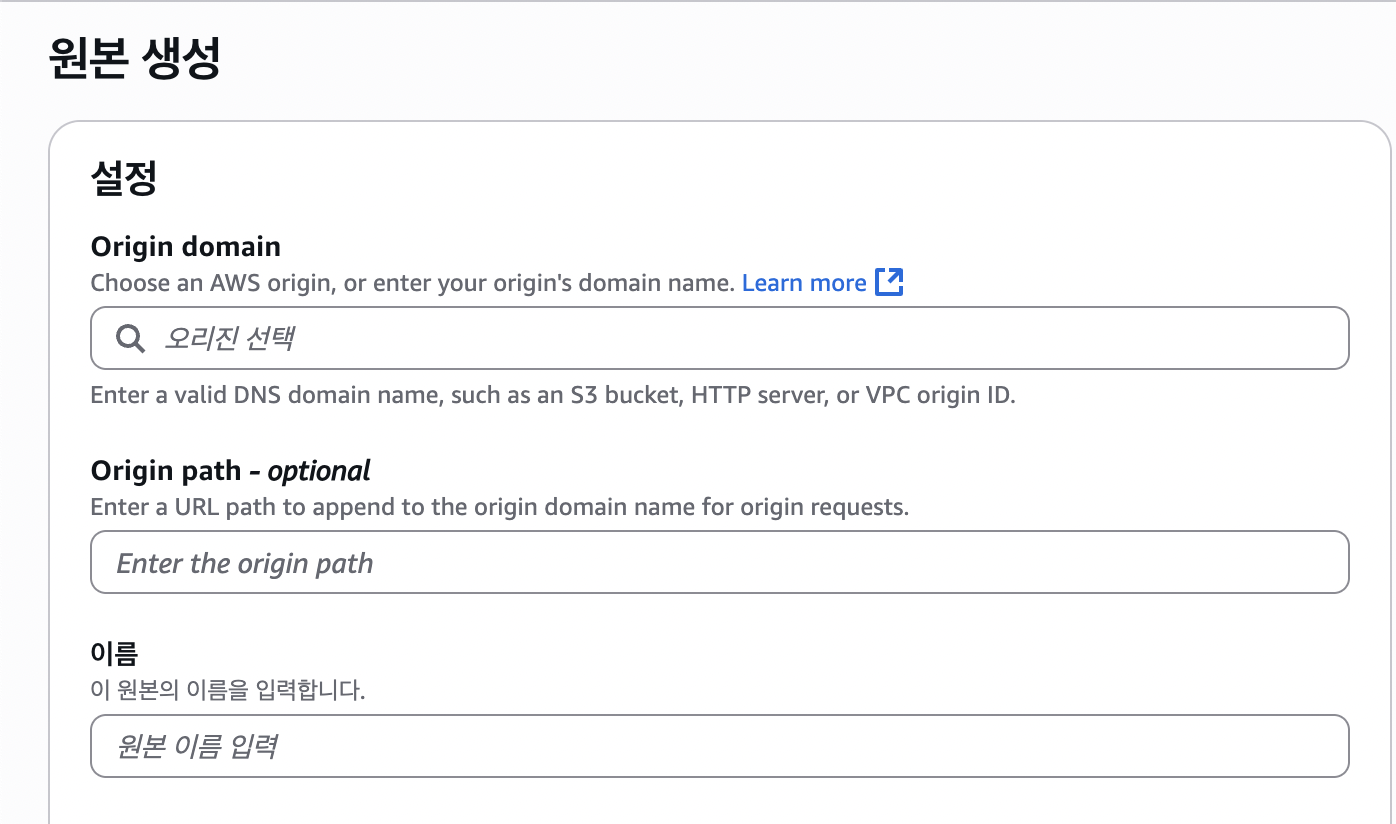Image resolution: width=1396 pixels, height=824 pixels.
Task: Click the Origin domain field label
Action: point(186,246)
